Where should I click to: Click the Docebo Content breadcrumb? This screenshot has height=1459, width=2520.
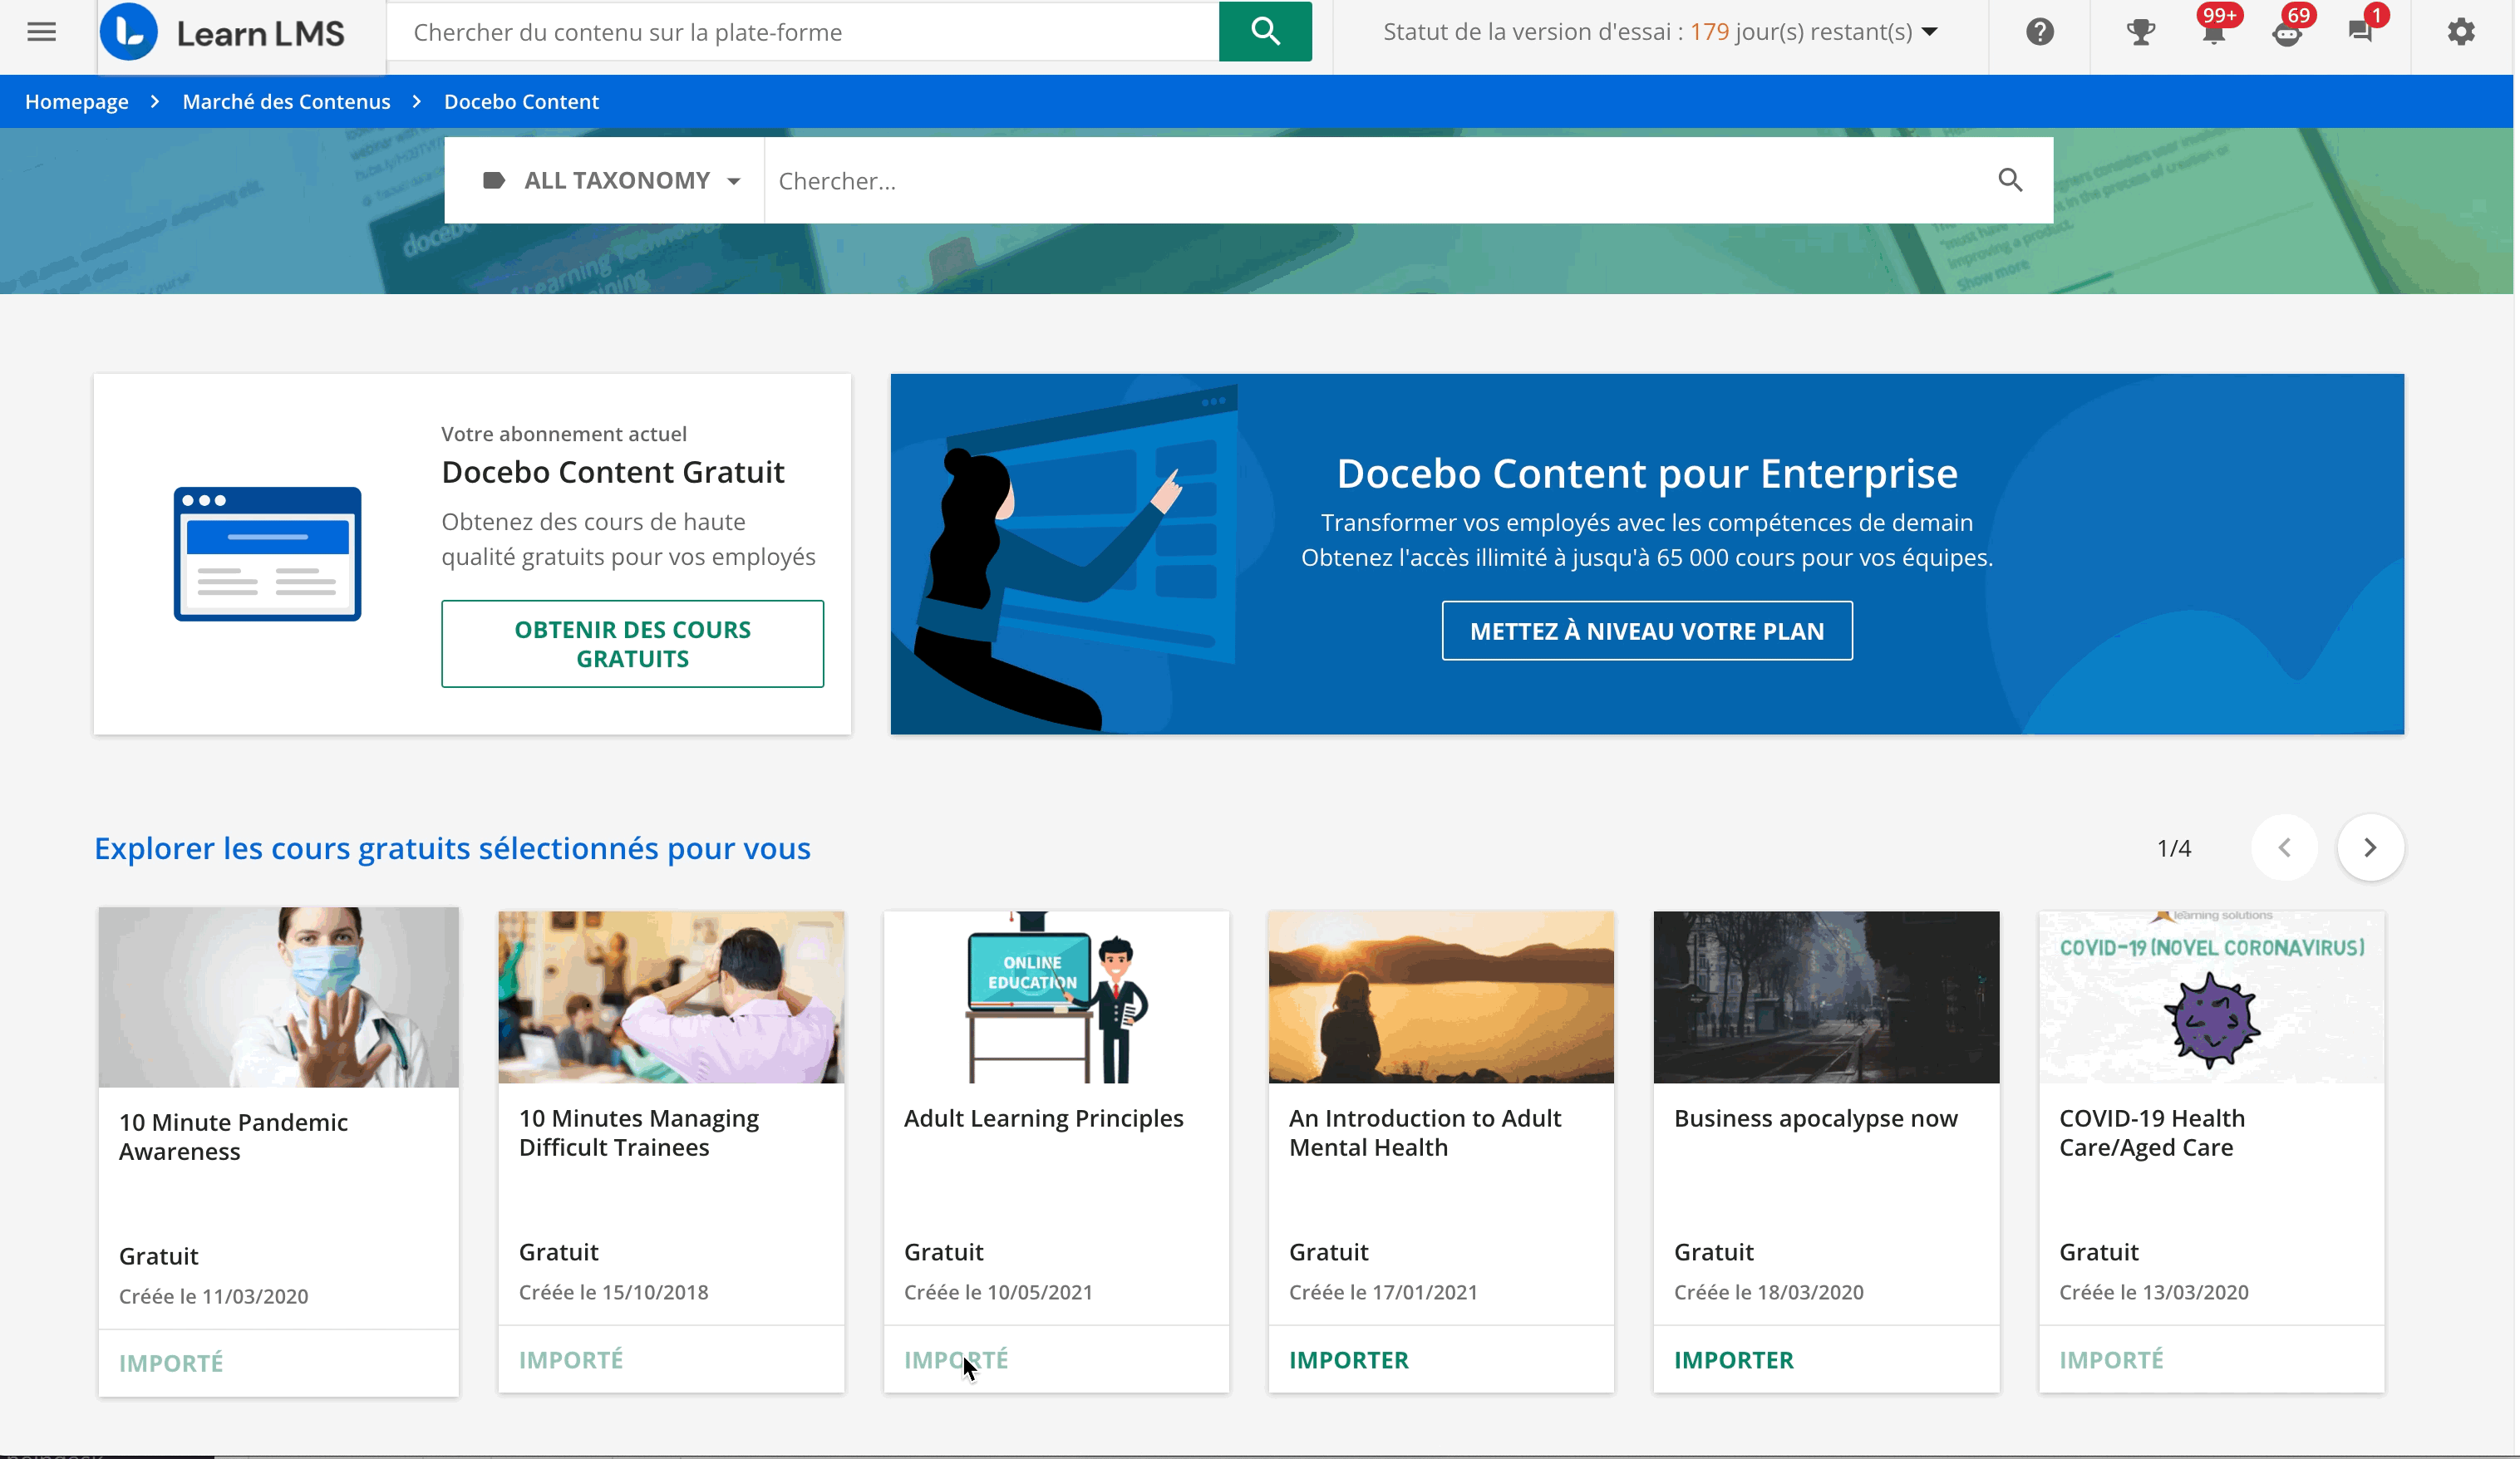click(x=521, y=102)
